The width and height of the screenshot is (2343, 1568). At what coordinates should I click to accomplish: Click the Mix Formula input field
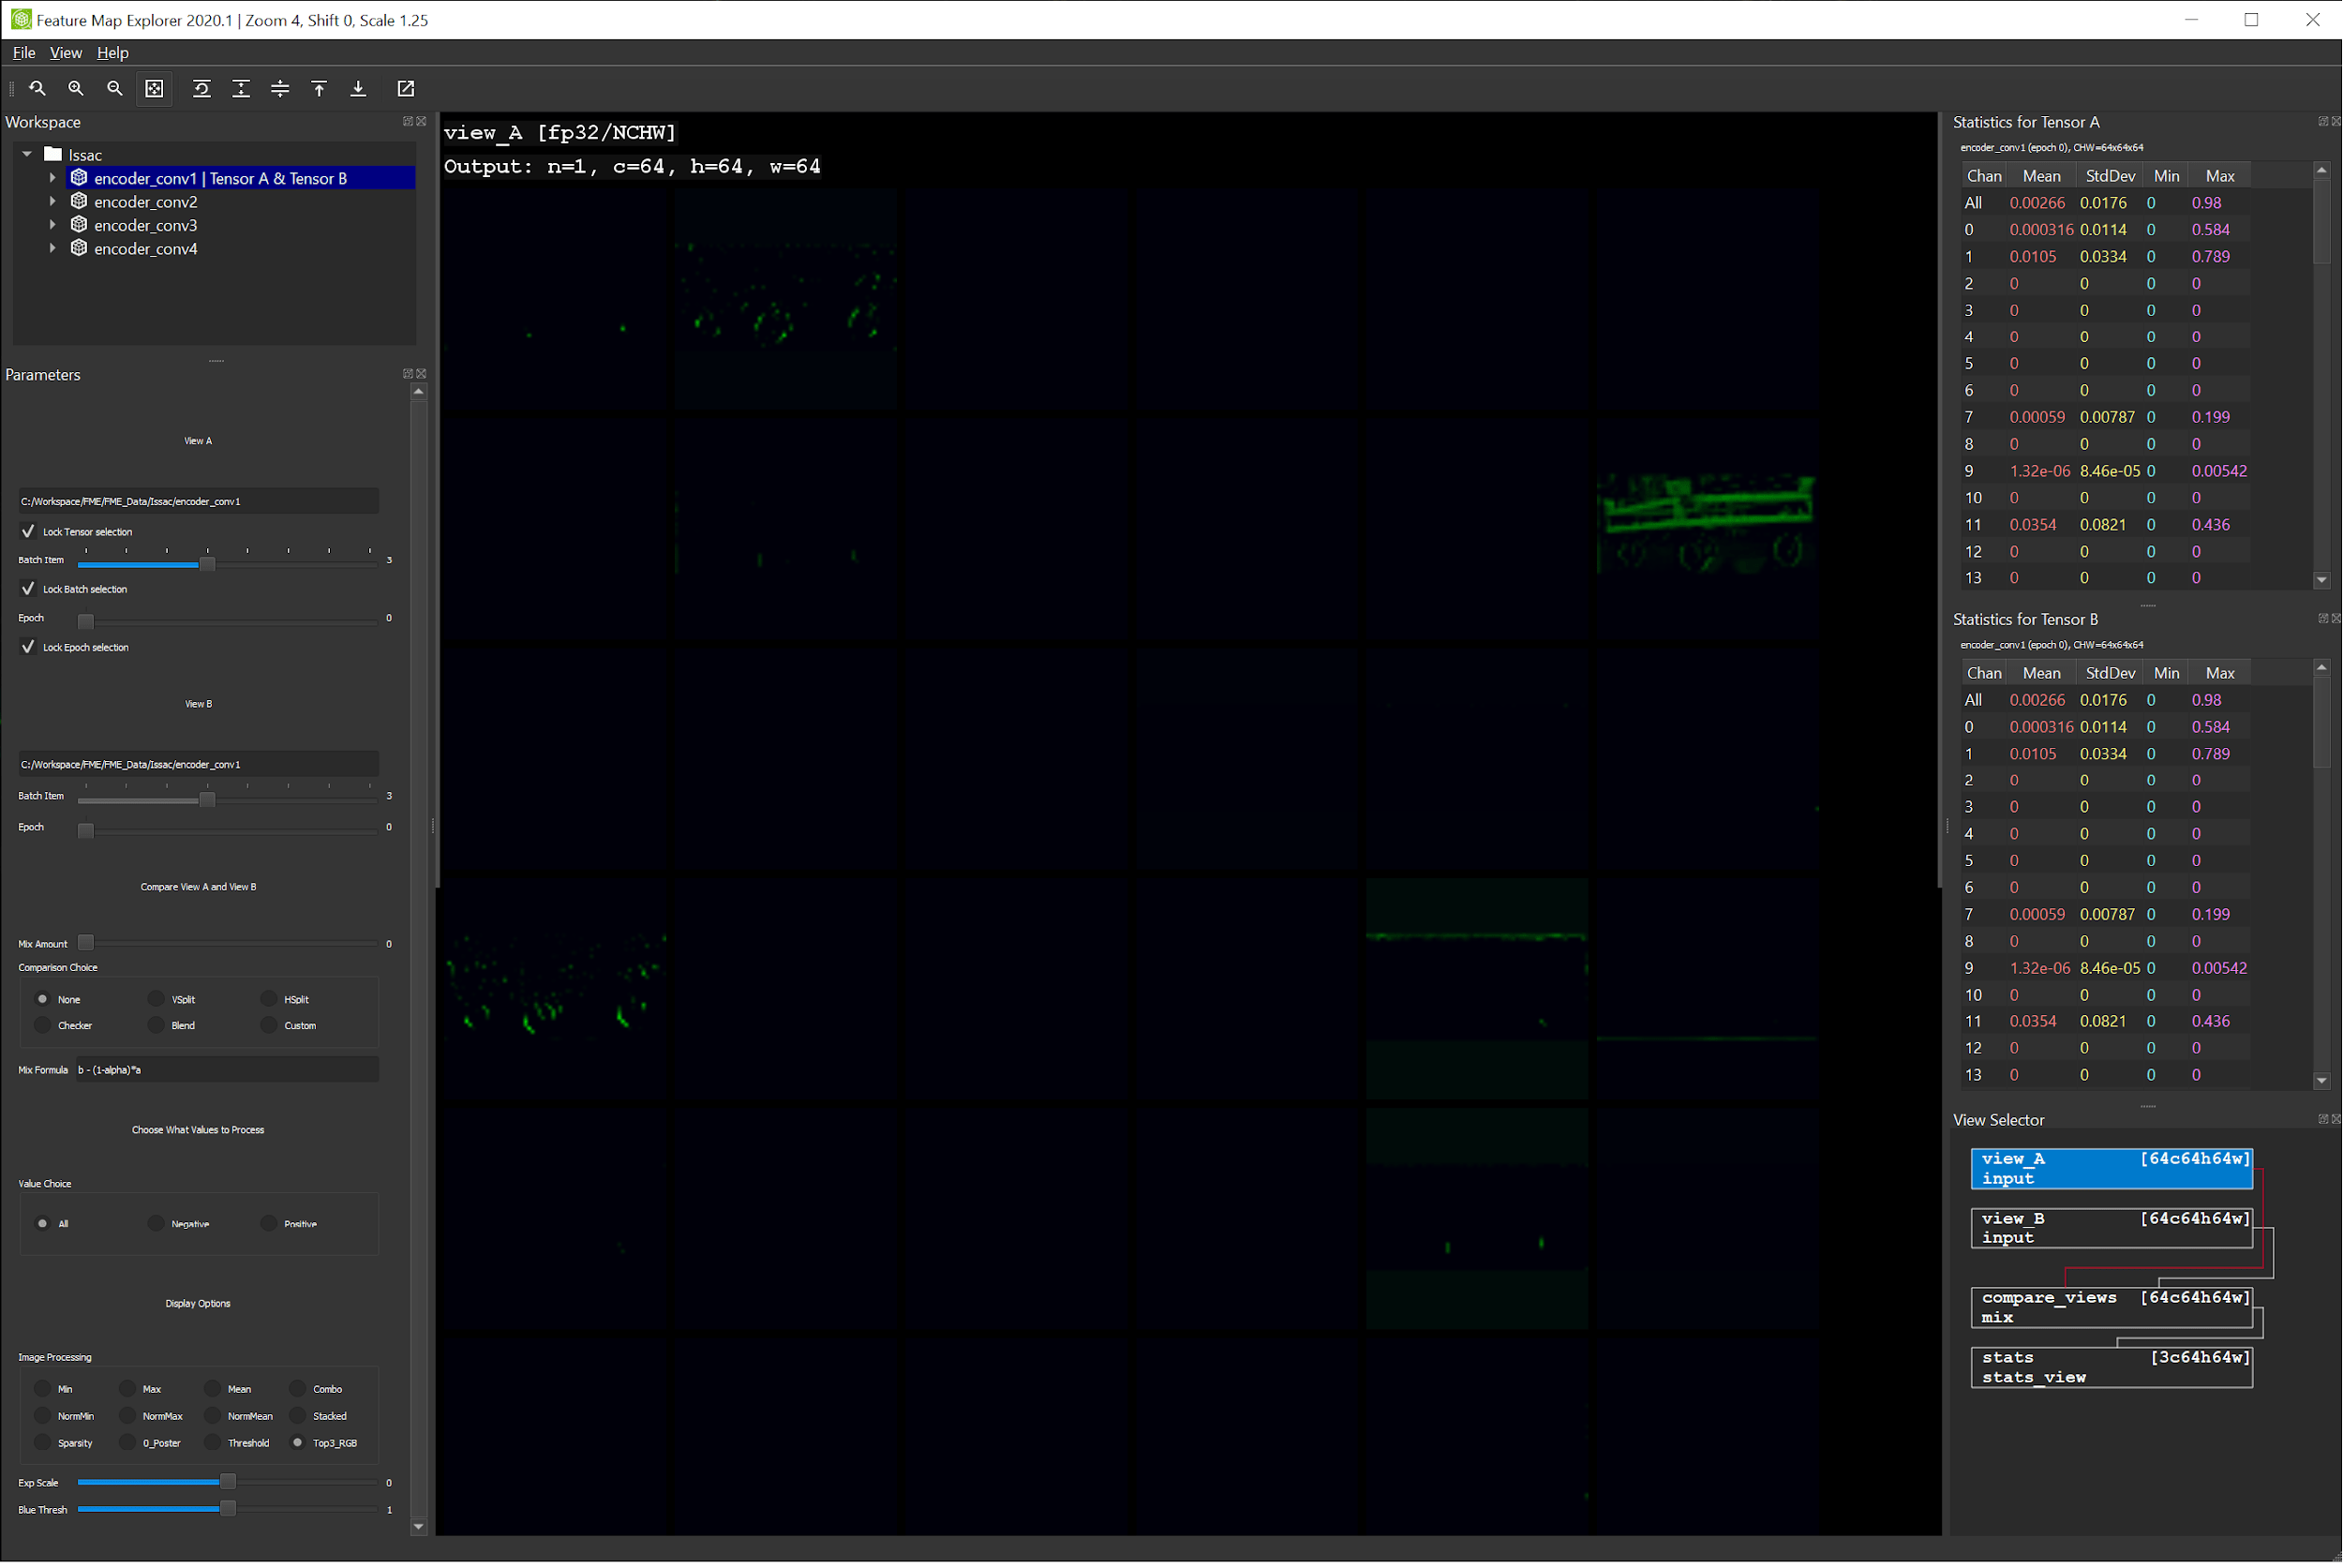[227, 1070]
